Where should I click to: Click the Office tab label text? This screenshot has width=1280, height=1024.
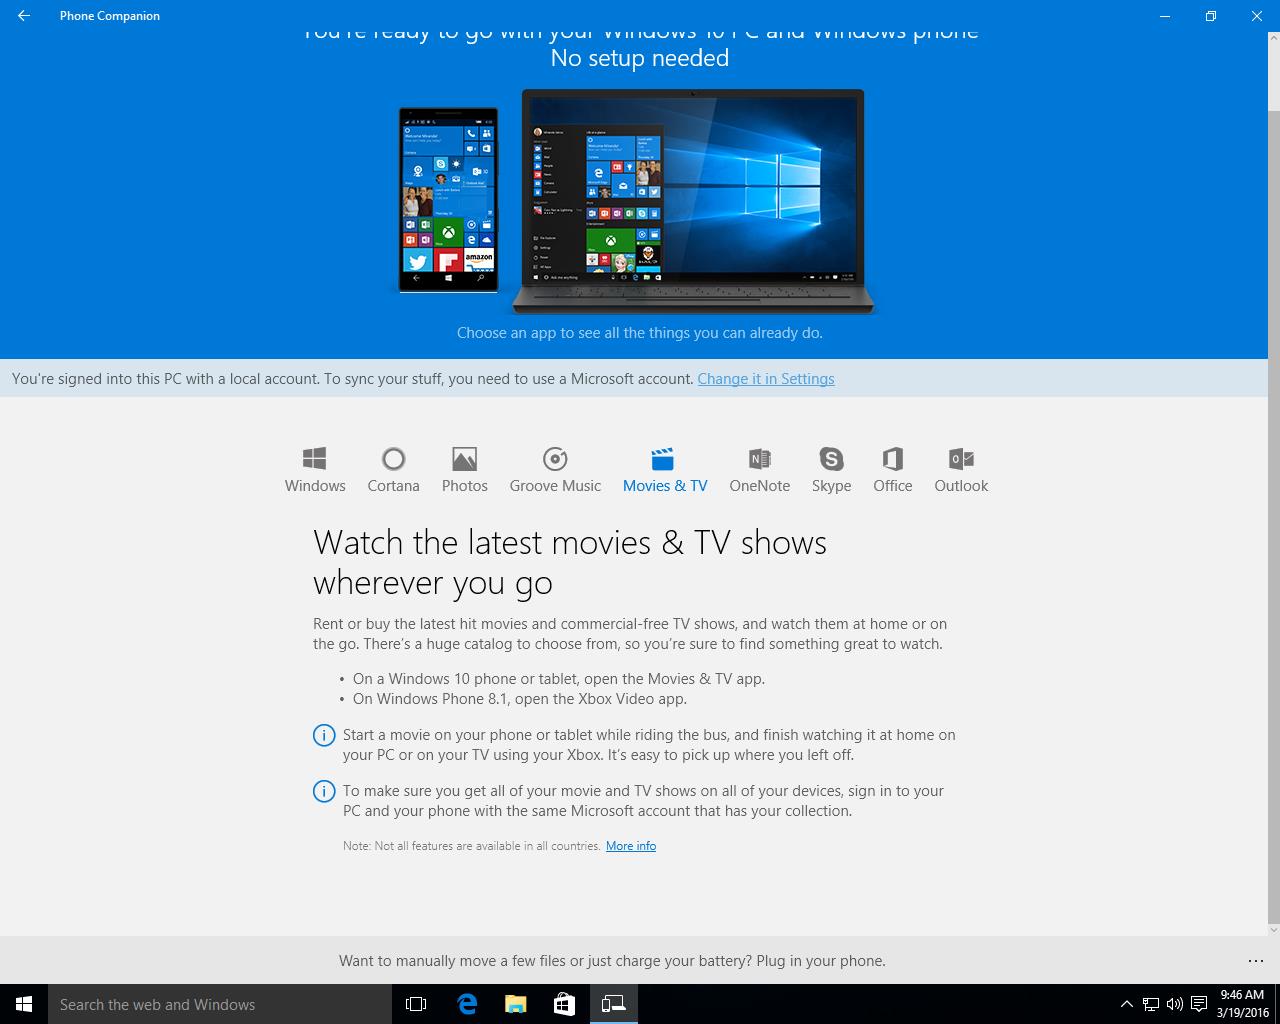point(893,486)
